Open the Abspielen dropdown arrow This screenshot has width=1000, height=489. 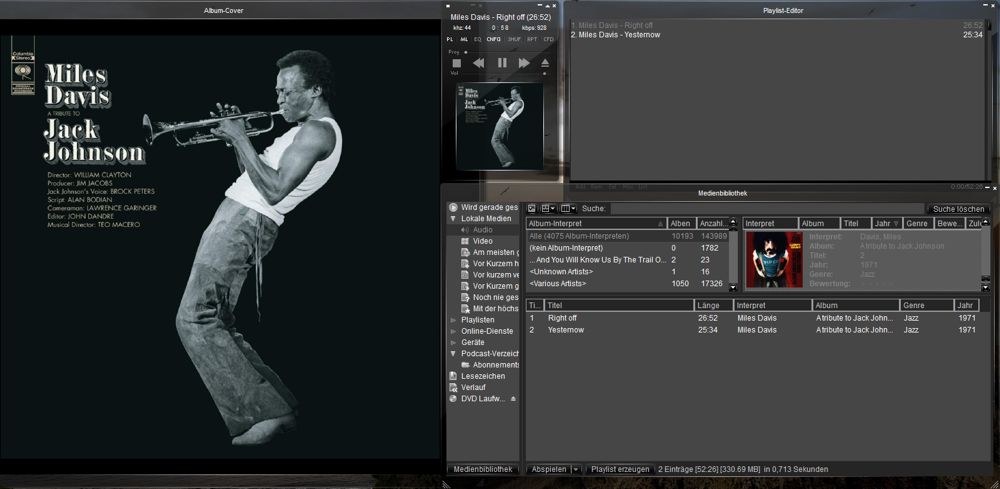(576, 468)
